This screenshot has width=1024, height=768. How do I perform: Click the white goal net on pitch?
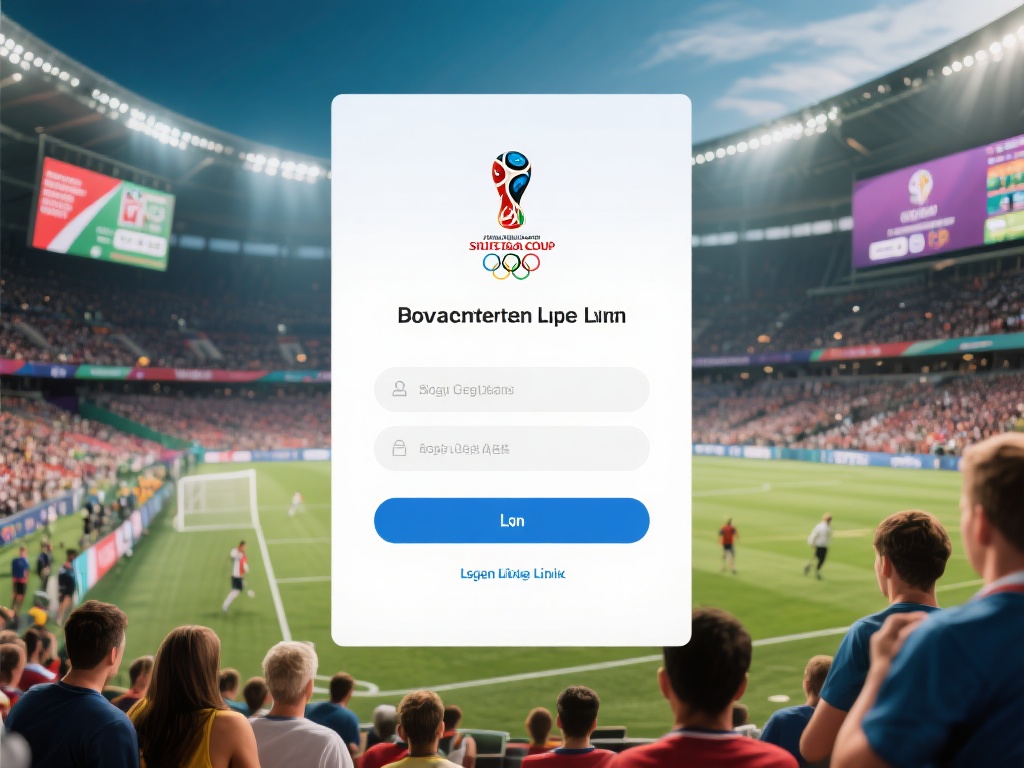pos(217,500)
